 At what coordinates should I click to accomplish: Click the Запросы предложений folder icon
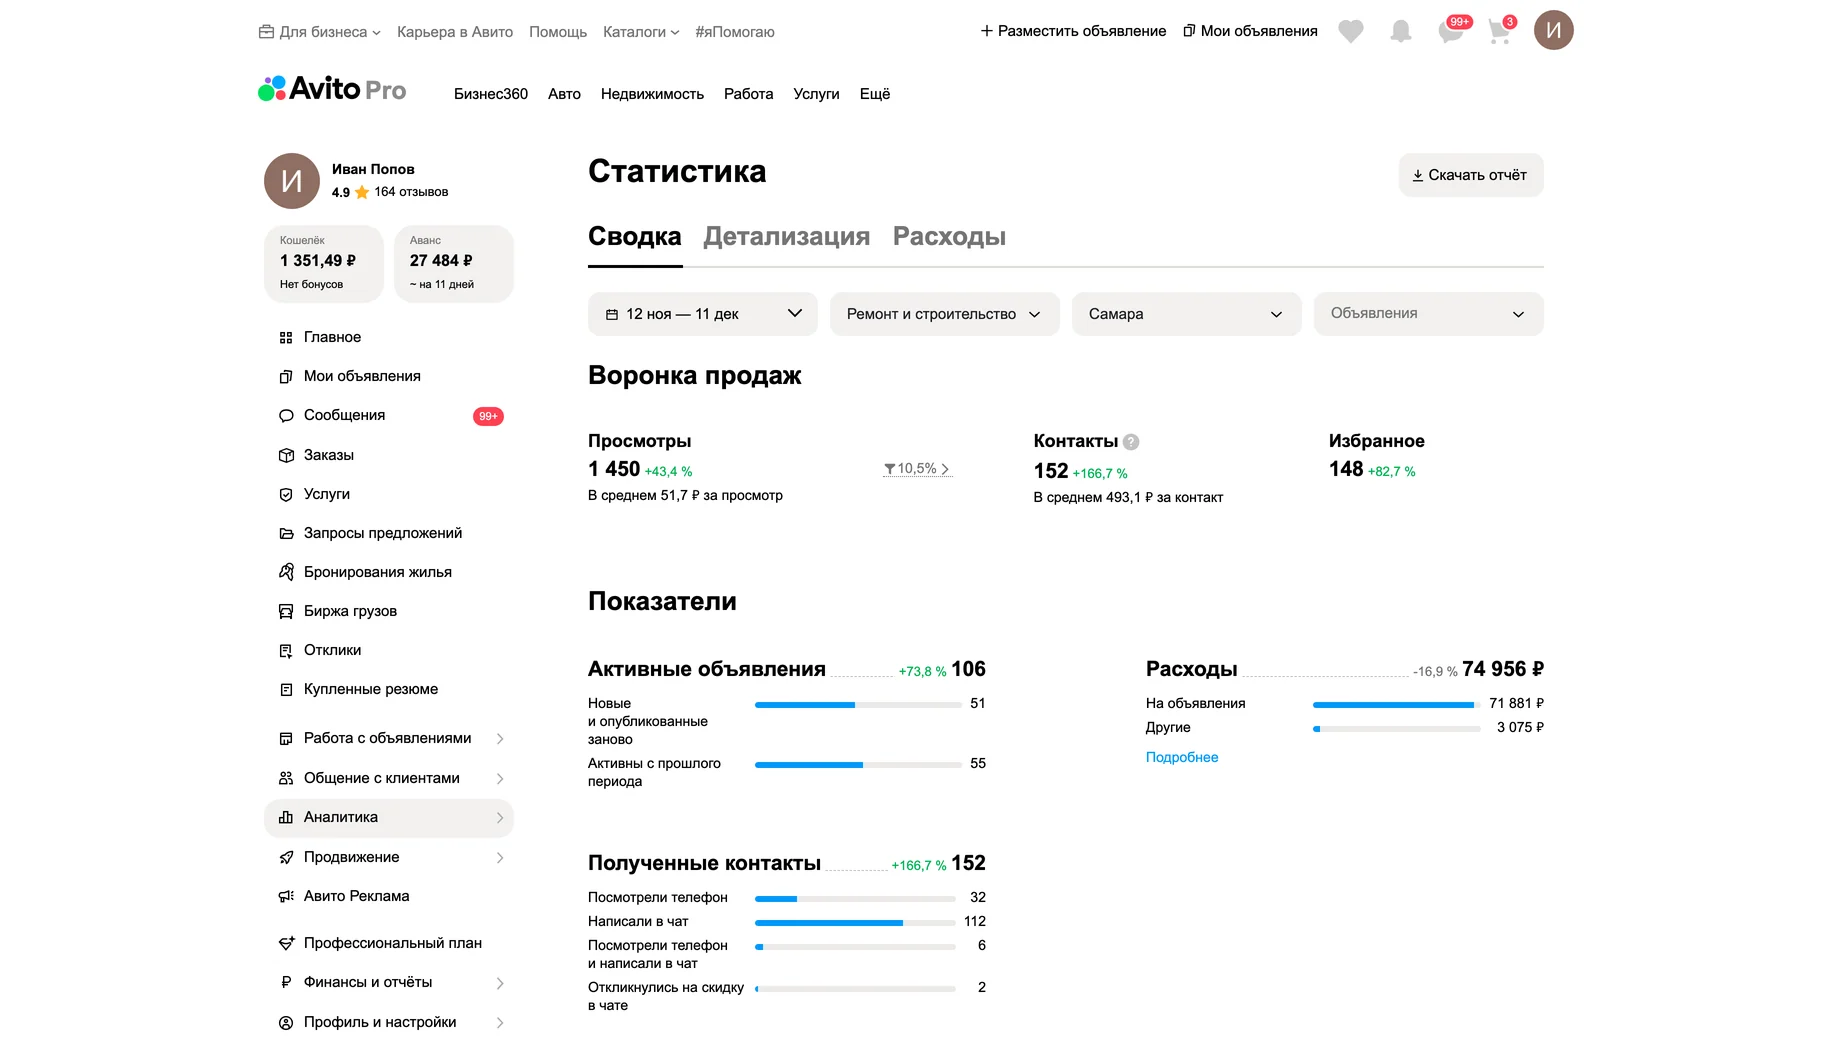[x=286, y=534]
